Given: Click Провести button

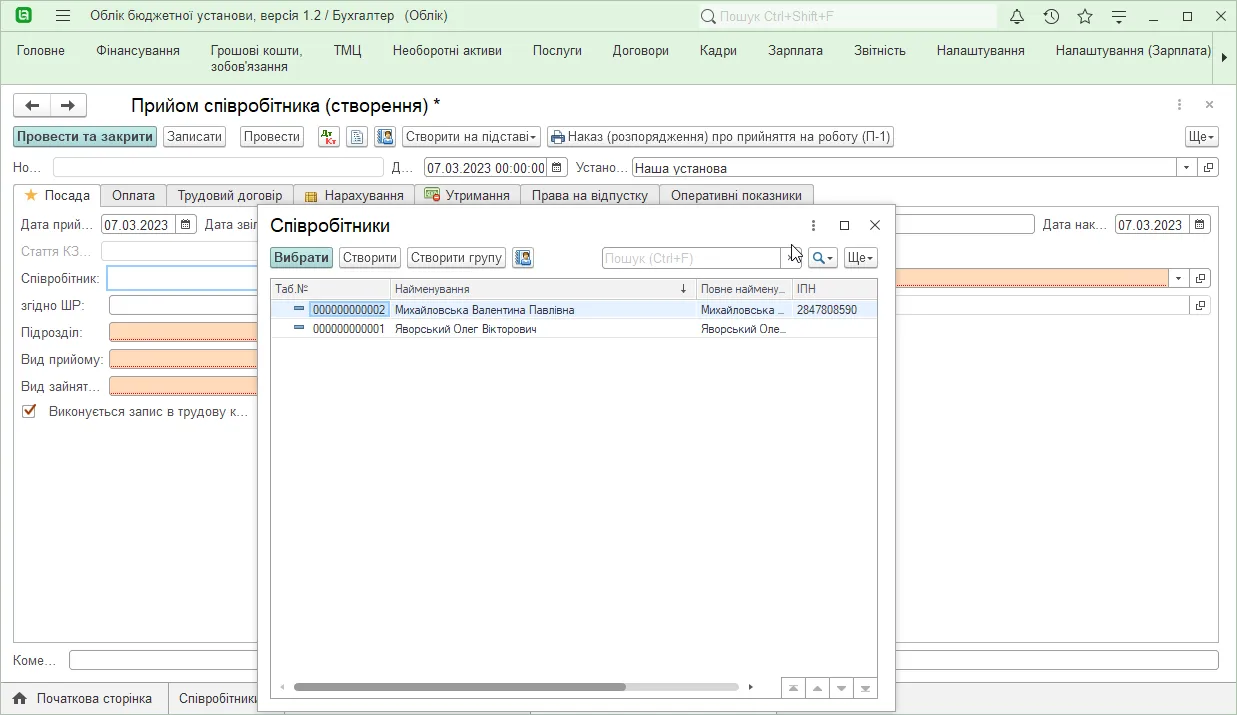Looking at the screenshot, I should click(x=272, y=137).
